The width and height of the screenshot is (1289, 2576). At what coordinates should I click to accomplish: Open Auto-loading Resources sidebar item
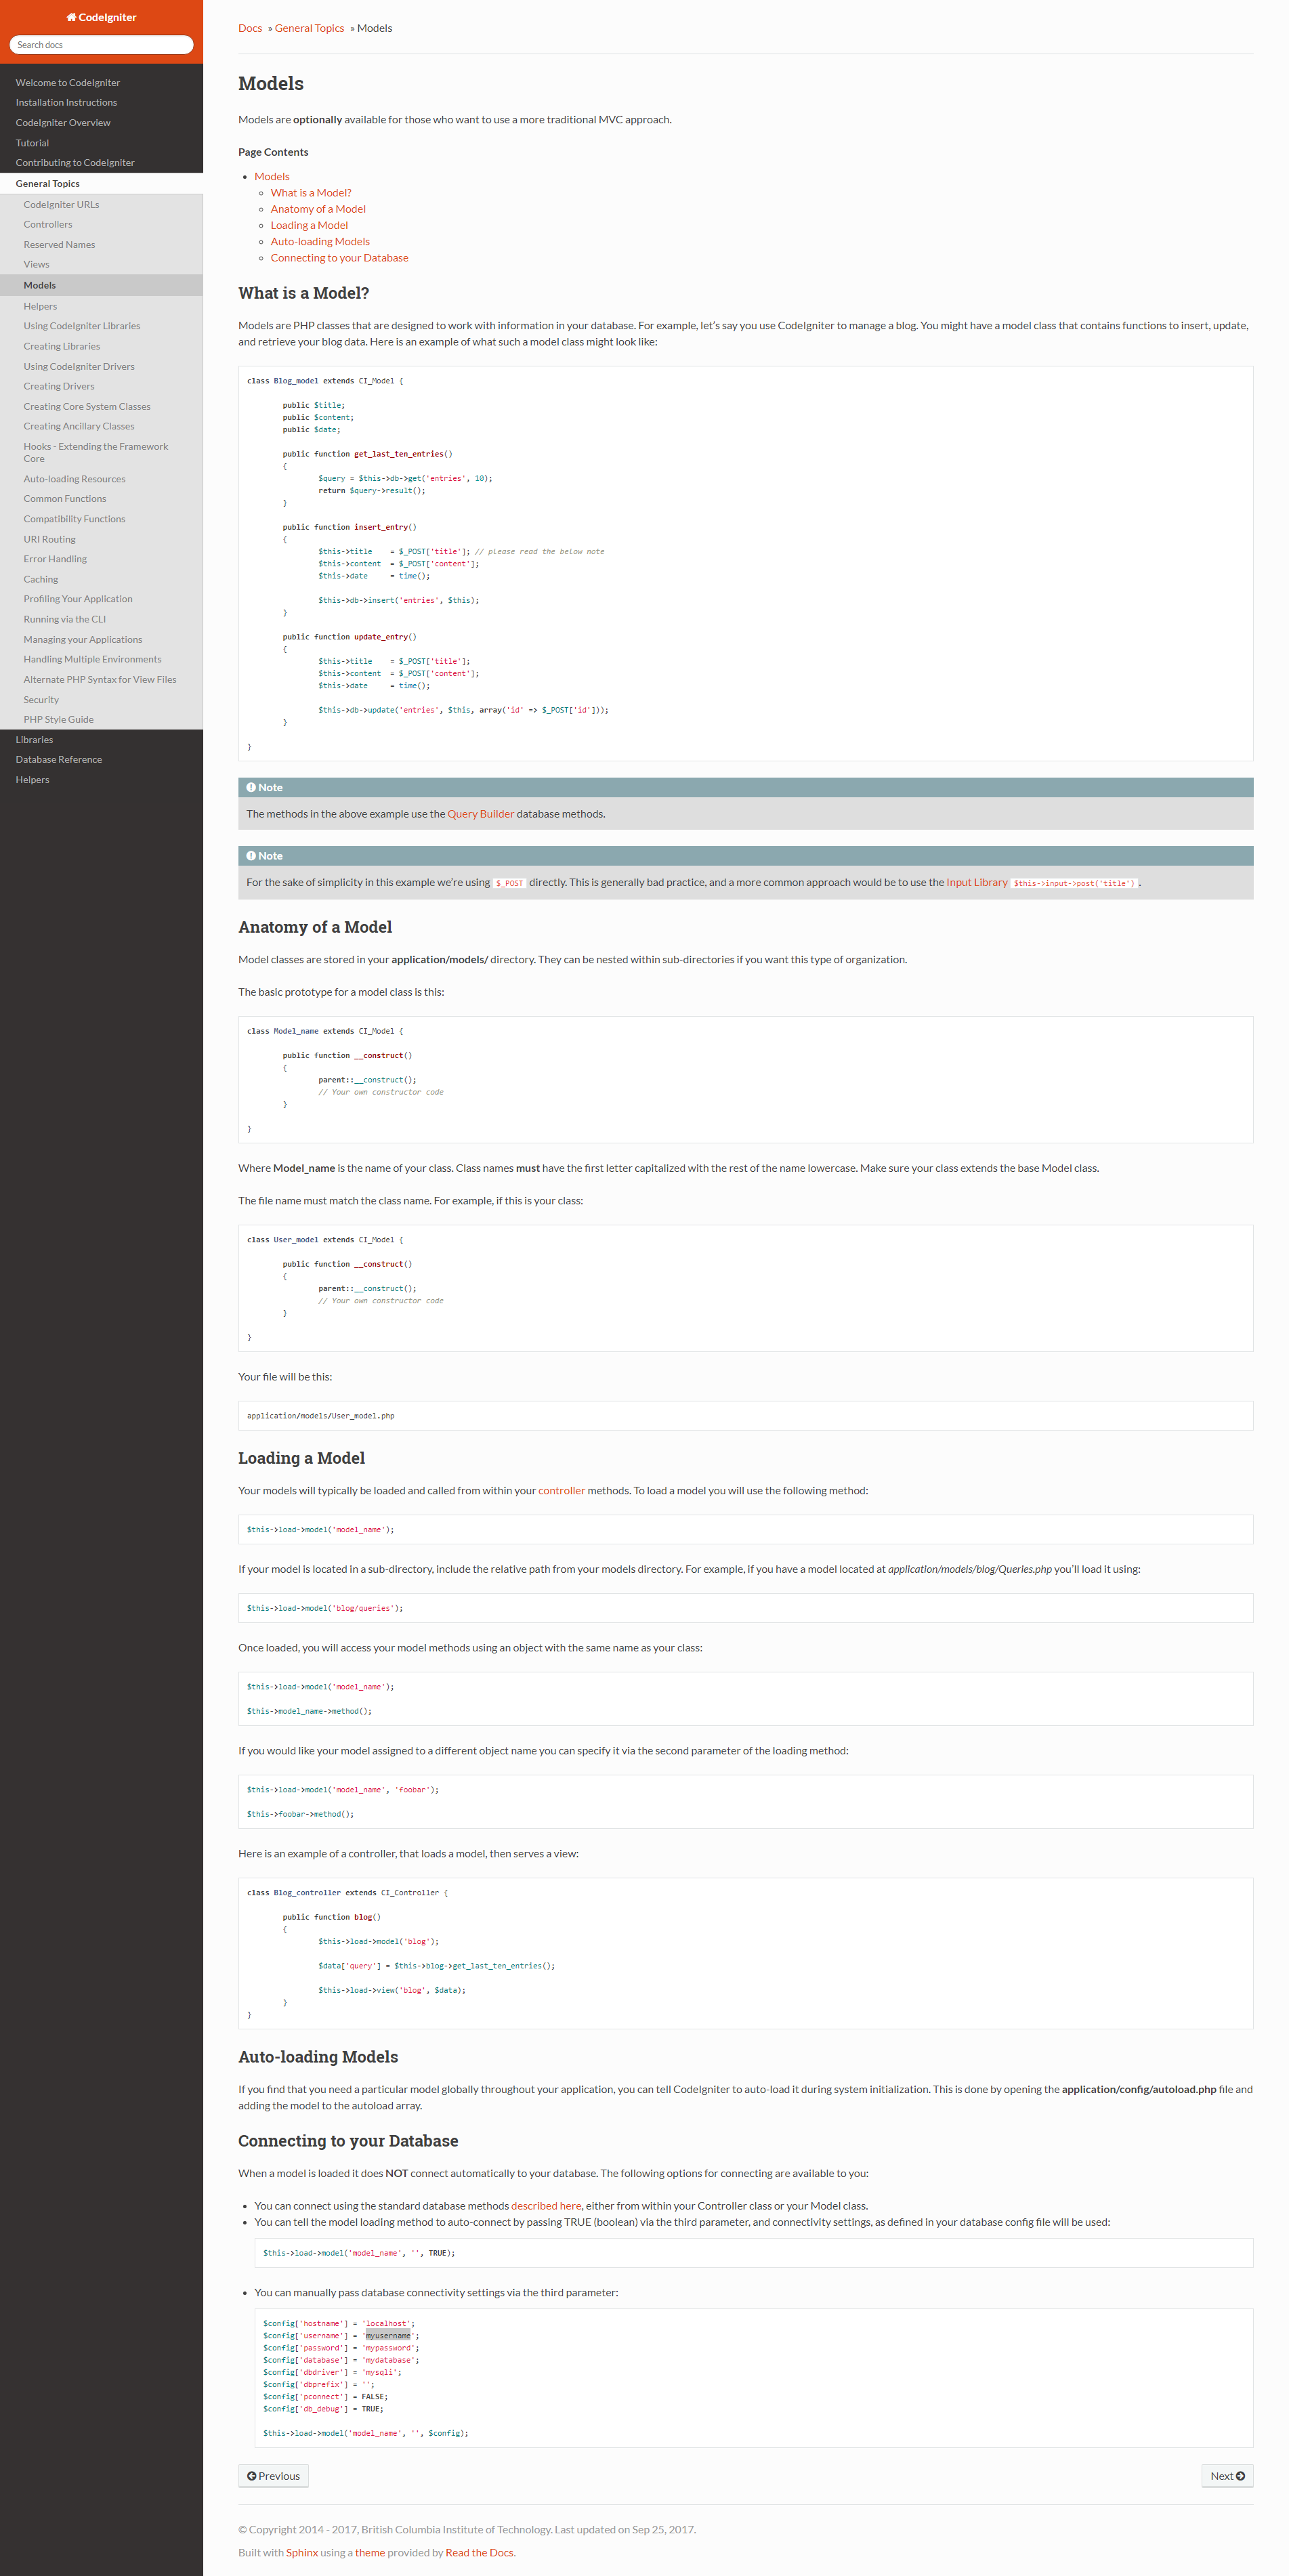coord(101,479)
